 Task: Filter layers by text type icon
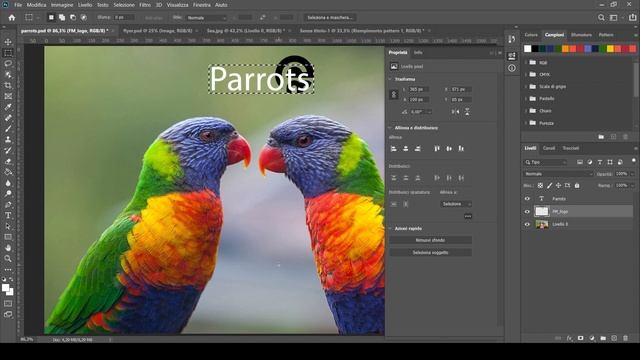(x=600, y=162)
